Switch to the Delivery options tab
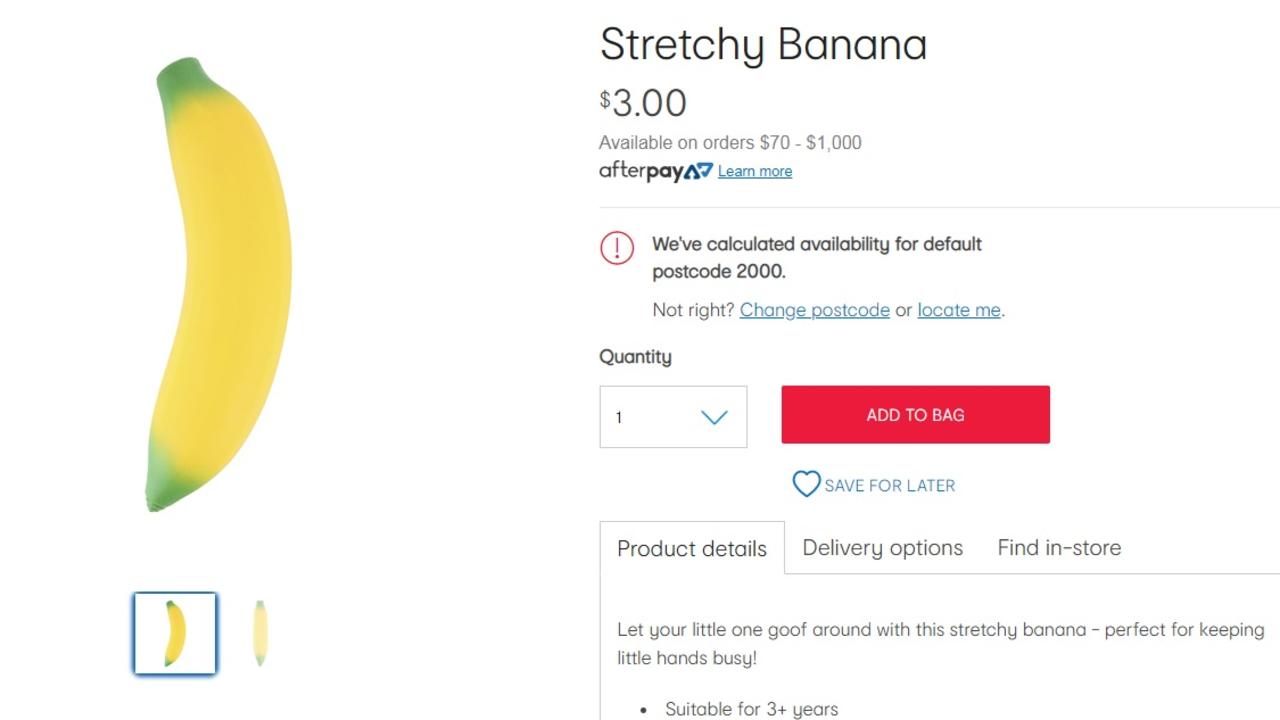 click(x=883, y=548)
